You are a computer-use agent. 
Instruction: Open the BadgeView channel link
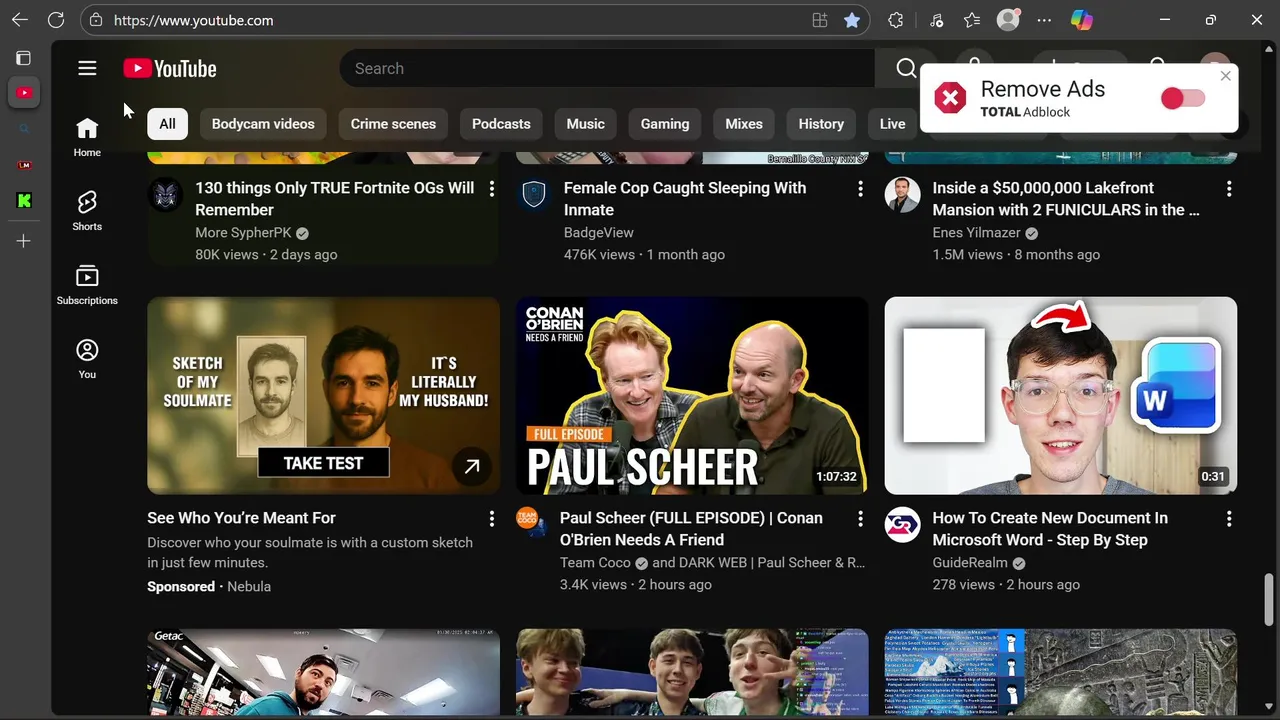[x=598, y=232]
